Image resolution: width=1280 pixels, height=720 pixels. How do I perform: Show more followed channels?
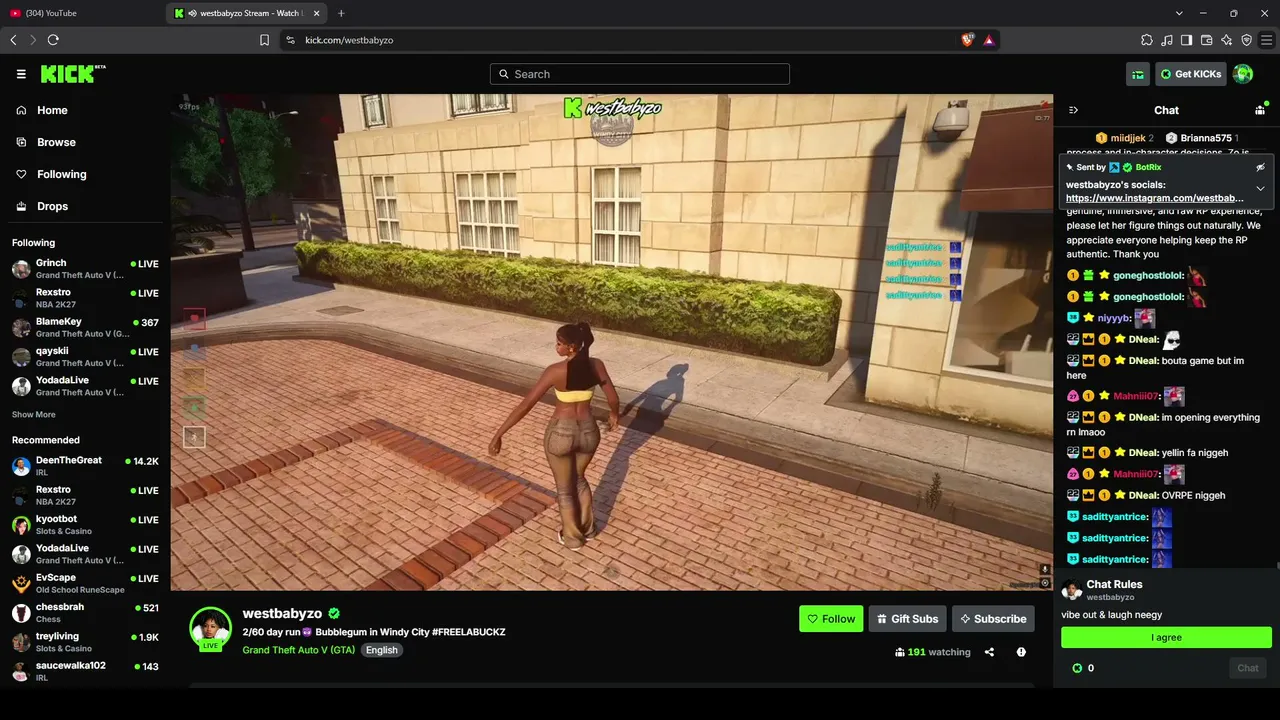coord(34,415)
